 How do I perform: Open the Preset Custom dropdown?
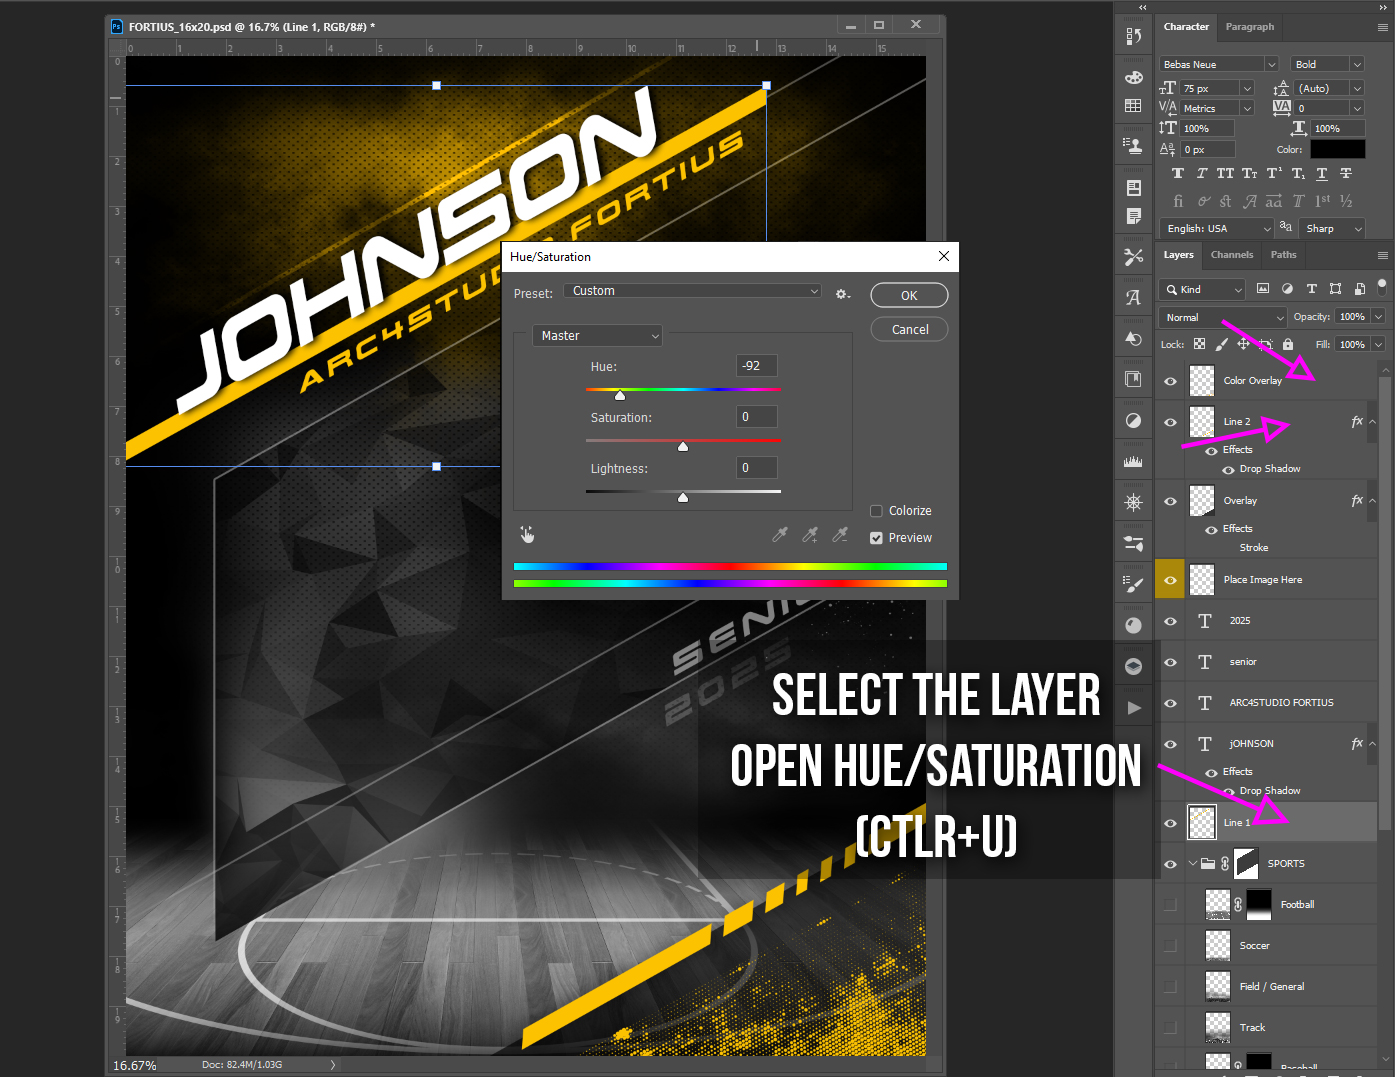pos(693,291)
